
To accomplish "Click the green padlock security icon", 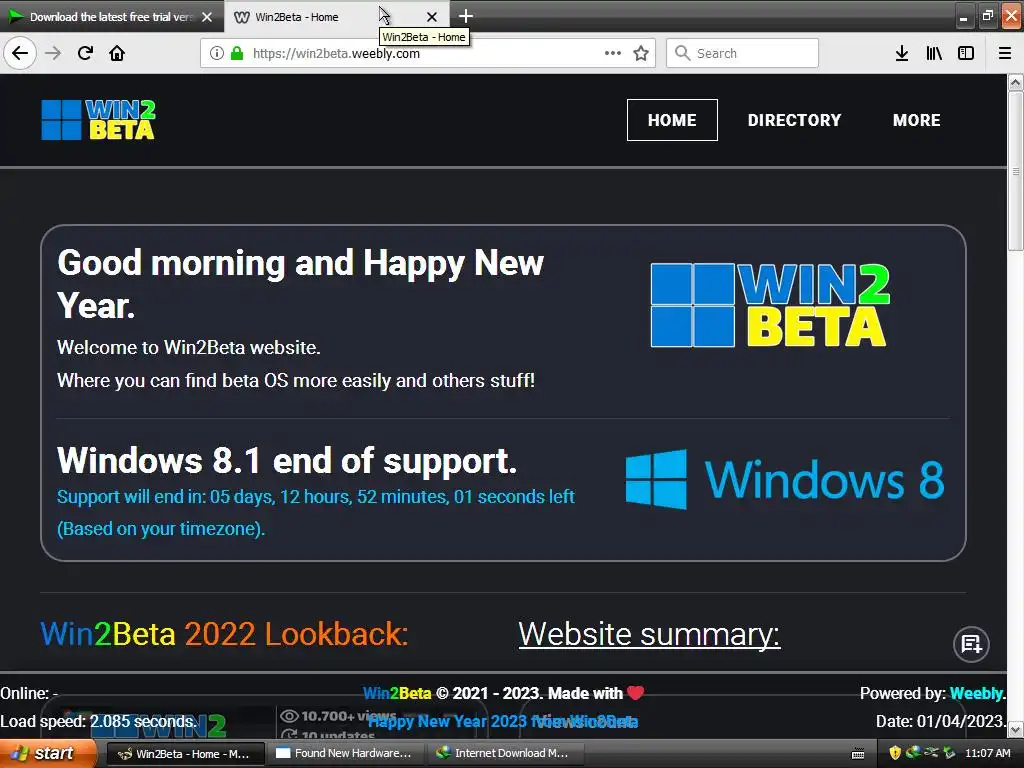I will click(237, 53).
